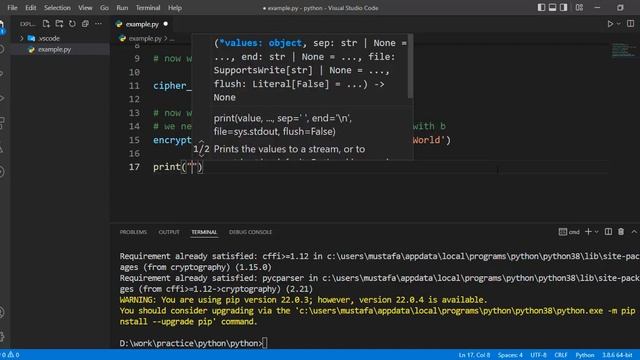640x360 pixels.
Task: Switch to the Debug Console tab
Action: [250, 232]
